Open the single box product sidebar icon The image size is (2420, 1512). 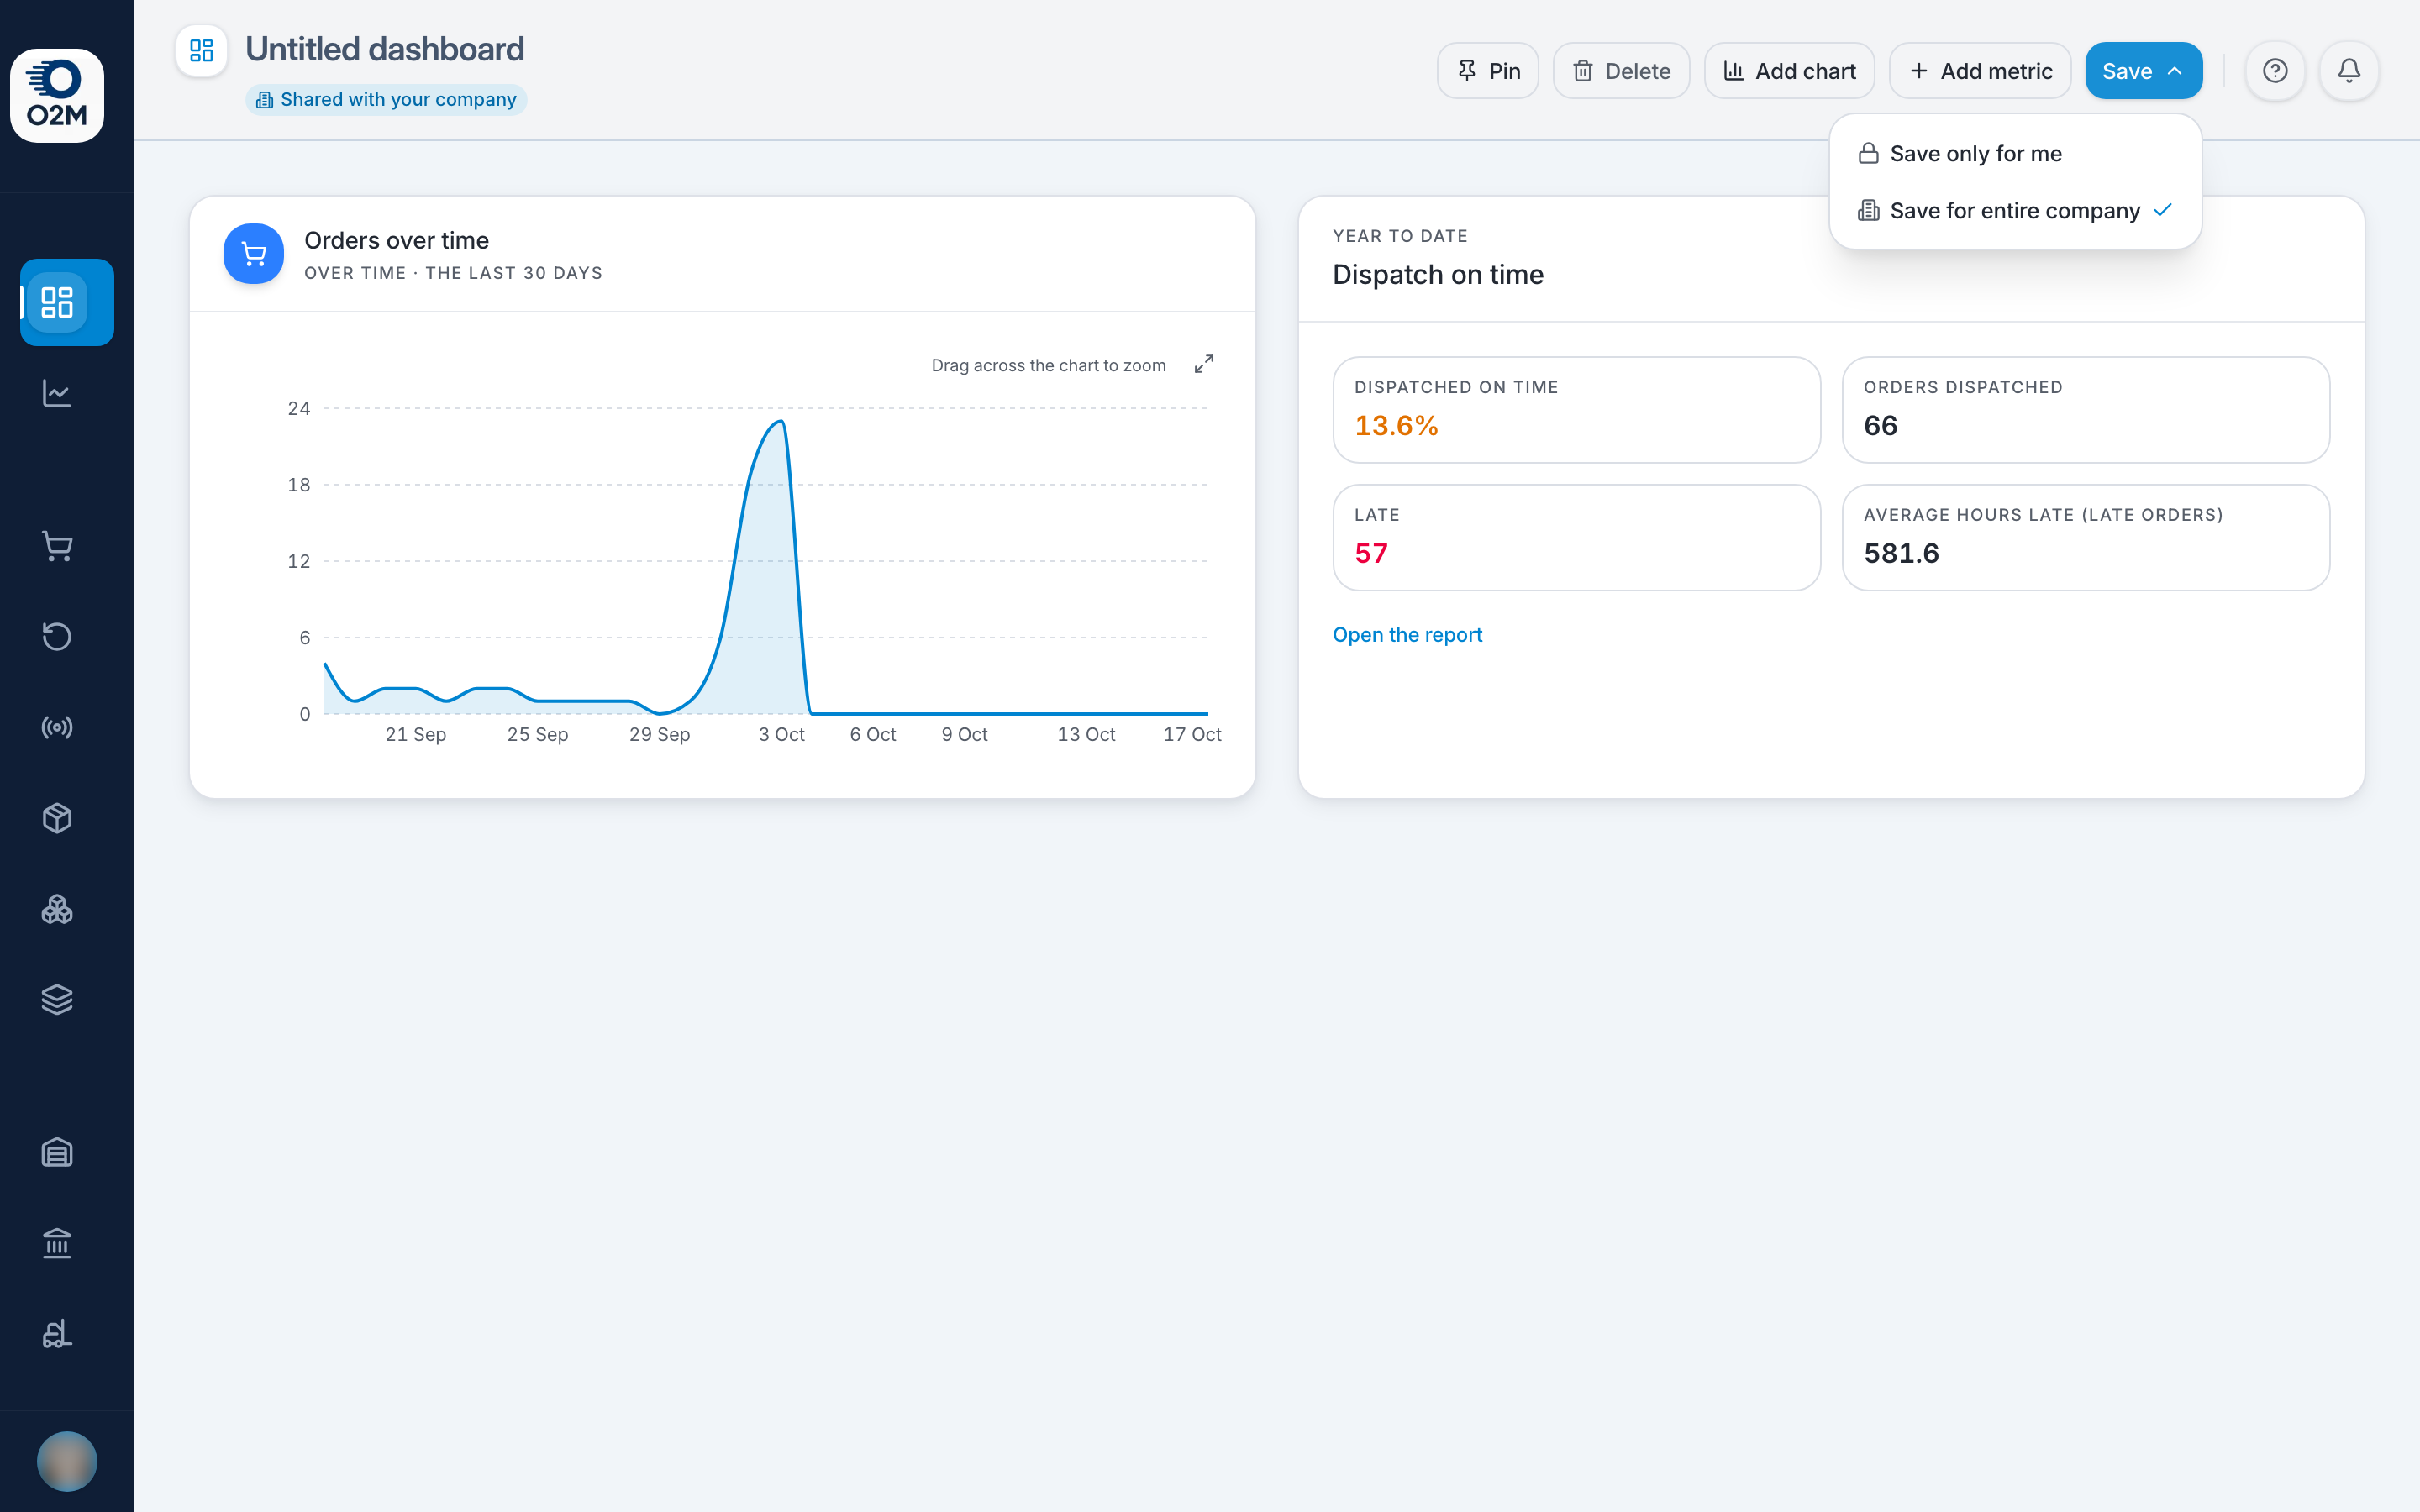coord(57,818)
